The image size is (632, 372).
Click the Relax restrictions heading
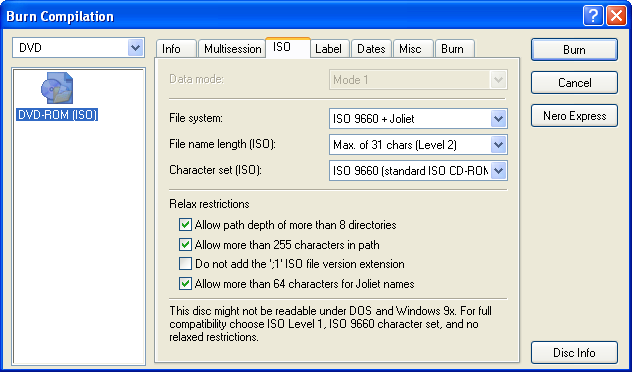[x=209, y=204]
